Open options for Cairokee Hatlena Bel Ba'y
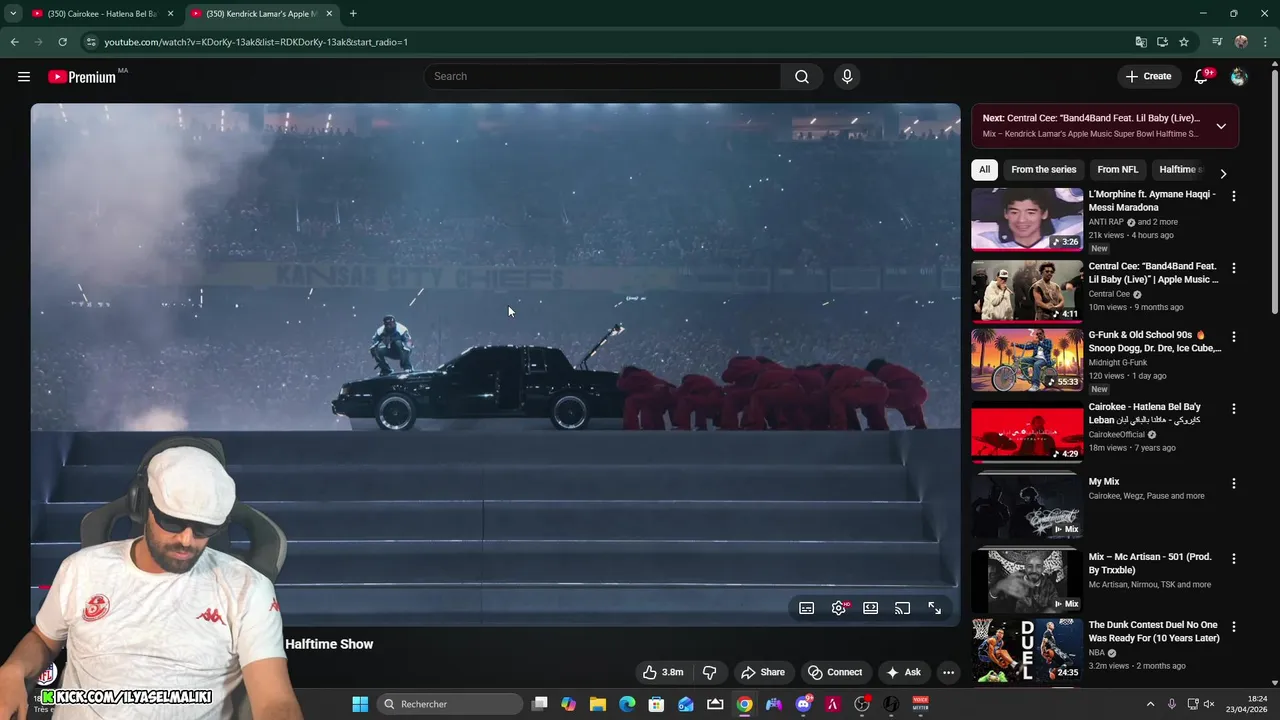Image resolution: width=1280 pixels, height=720 pixels. pos(1234,409)
